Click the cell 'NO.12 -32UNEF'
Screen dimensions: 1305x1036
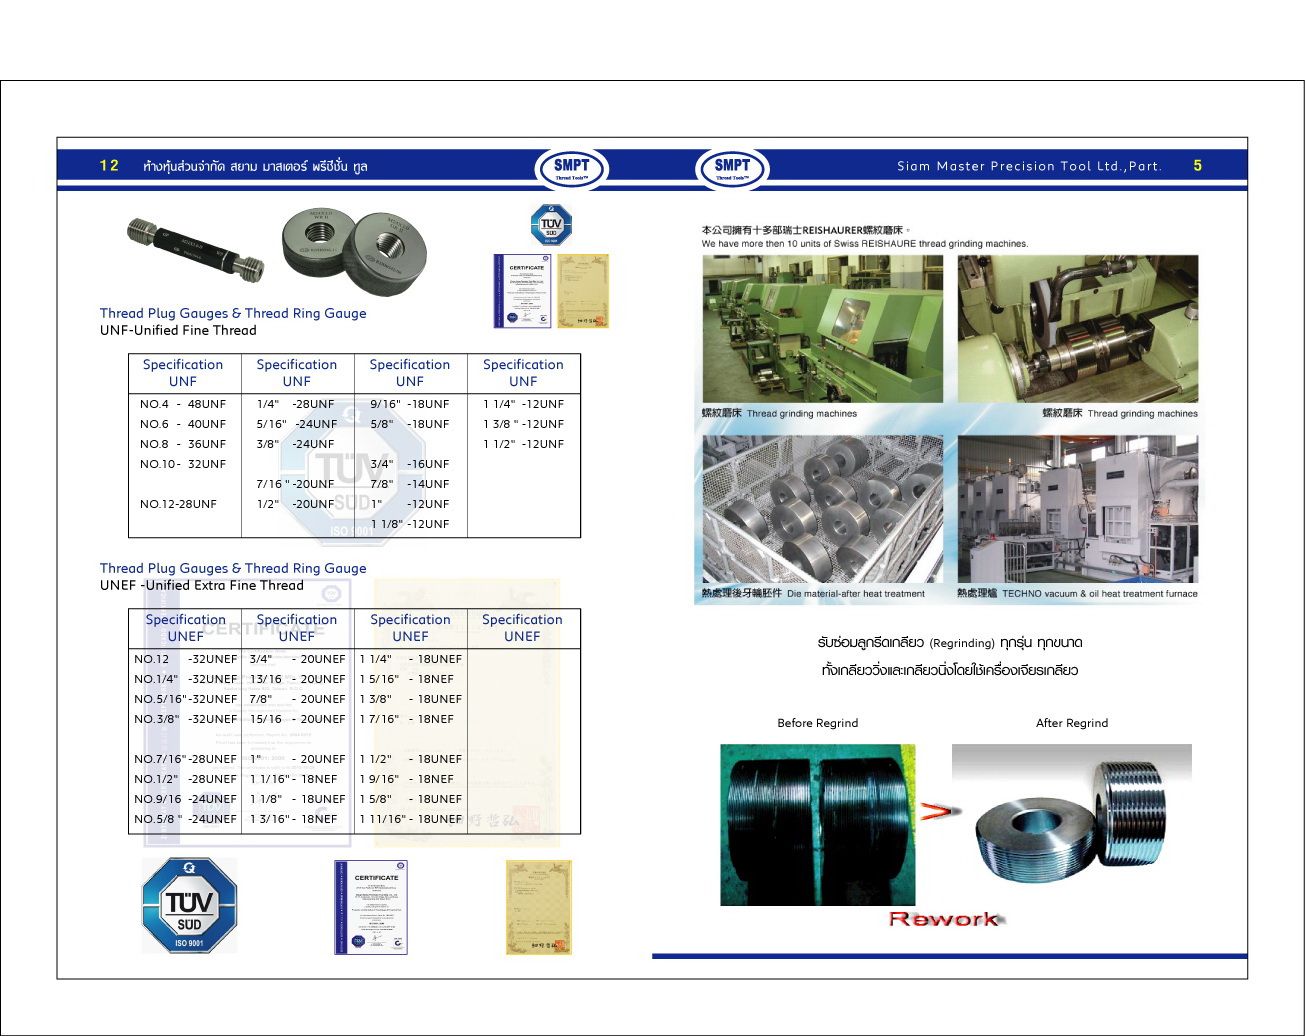pyautogui.click(x=186, y=659)
